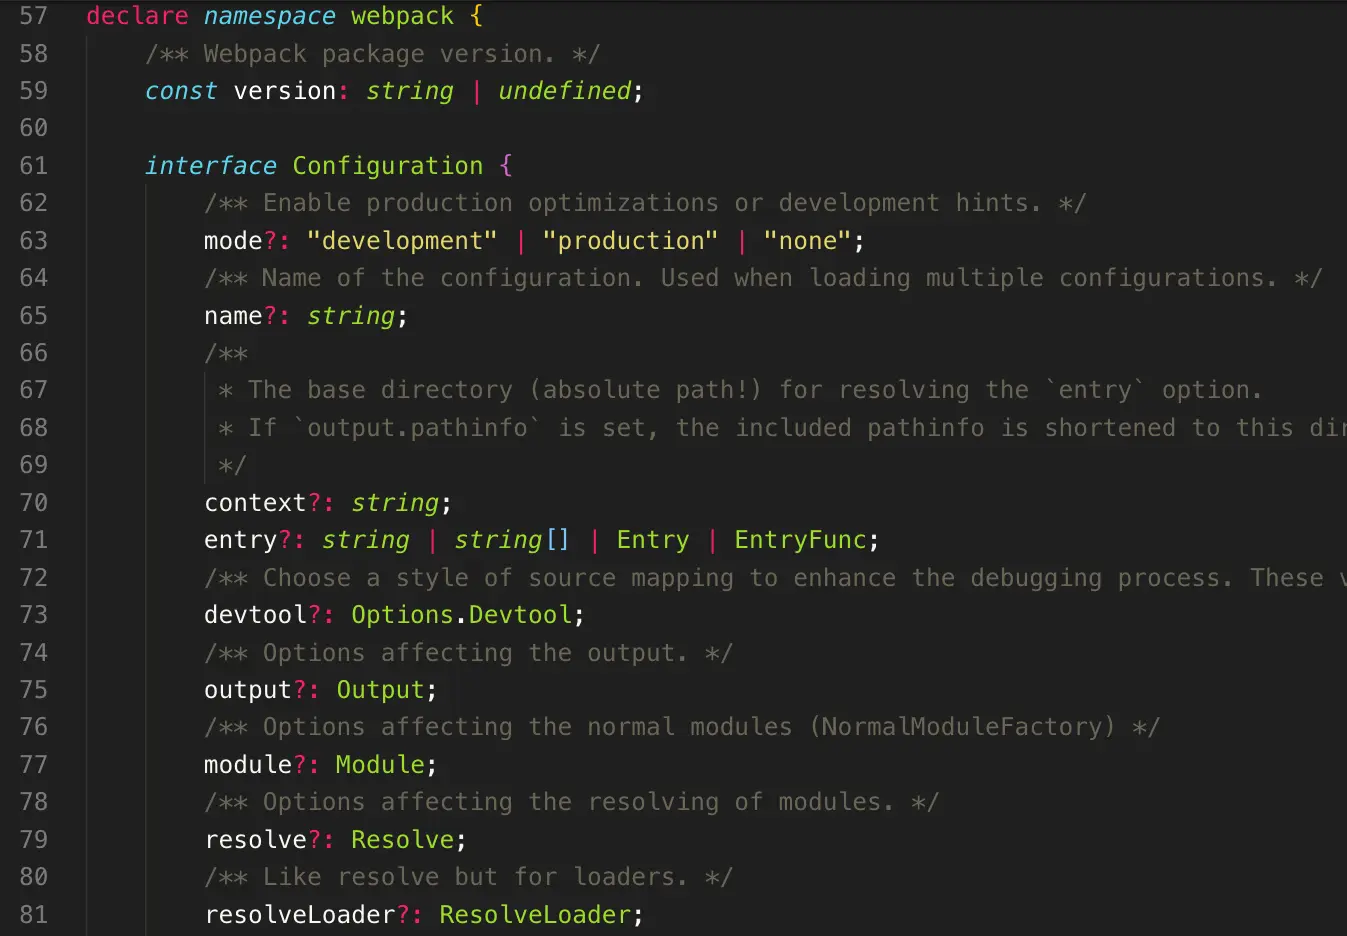Click the 'module' property on line 77
Screen dimensions: 1347x936
click(x=248, y=765)
